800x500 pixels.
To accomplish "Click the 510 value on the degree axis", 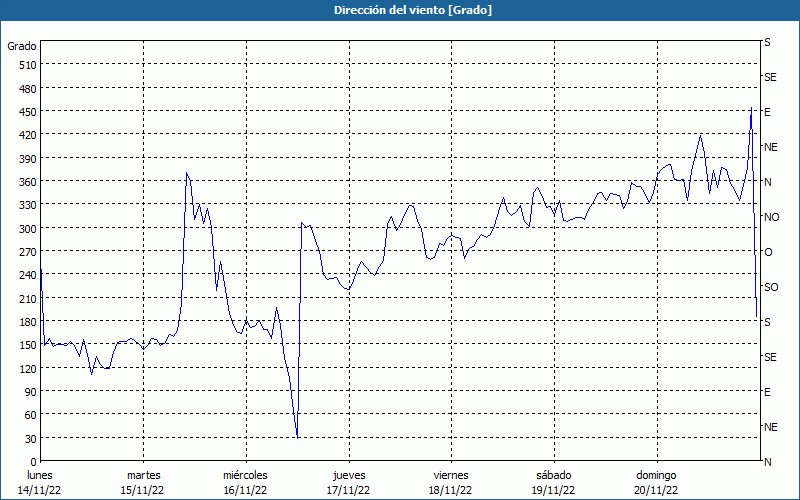I will [x=28, y=65].
